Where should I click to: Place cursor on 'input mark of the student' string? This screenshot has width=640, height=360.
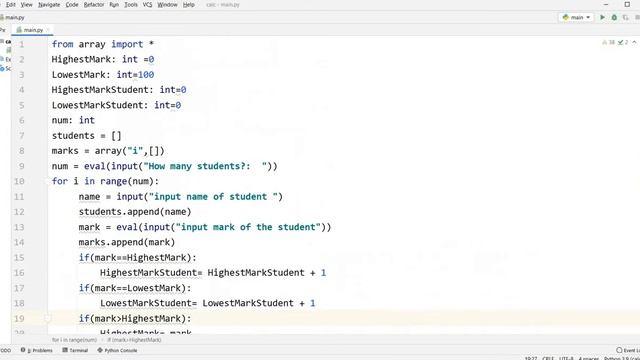[x=248, y=227]
